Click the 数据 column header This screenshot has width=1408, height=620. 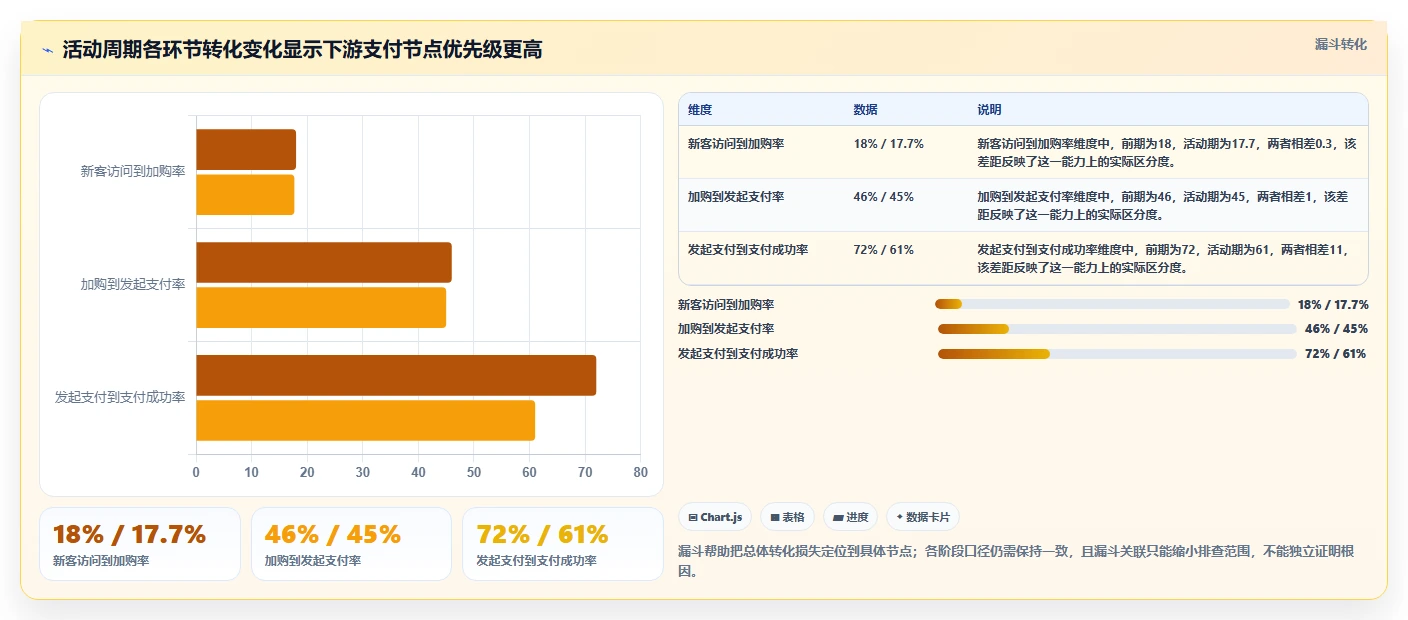coord(865,109)
